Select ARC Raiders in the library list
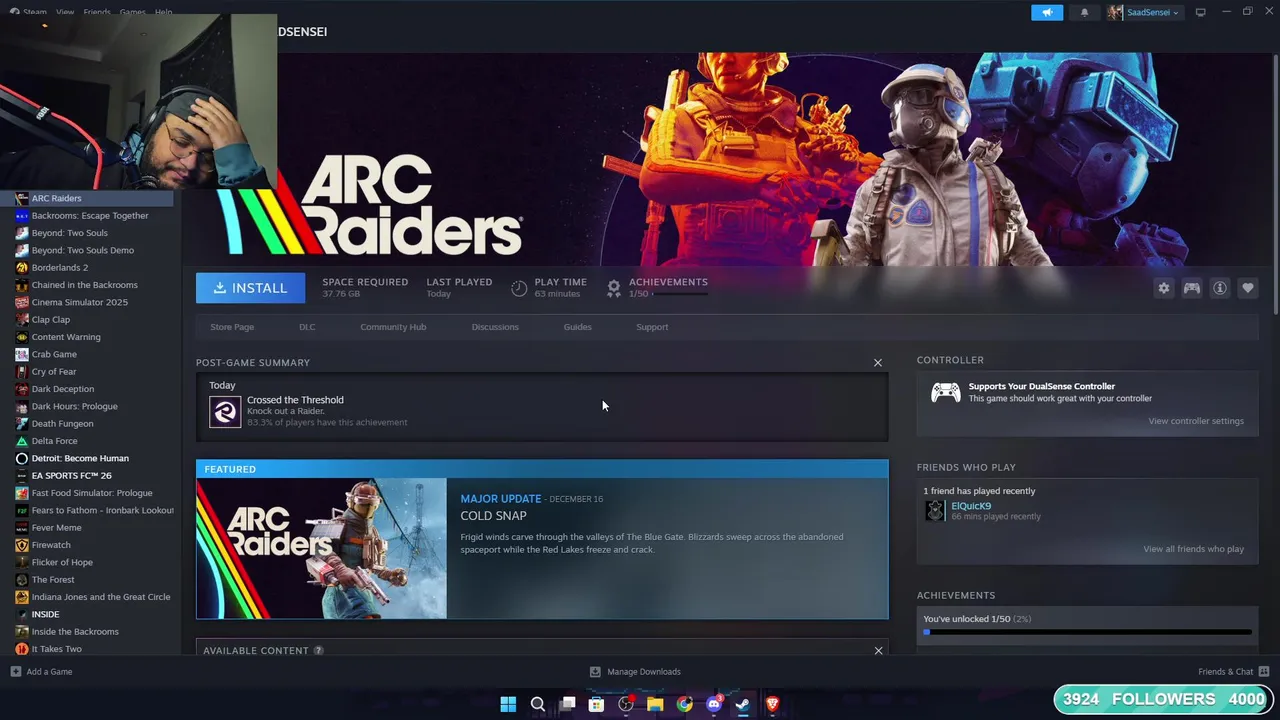 tap(87, 198)
